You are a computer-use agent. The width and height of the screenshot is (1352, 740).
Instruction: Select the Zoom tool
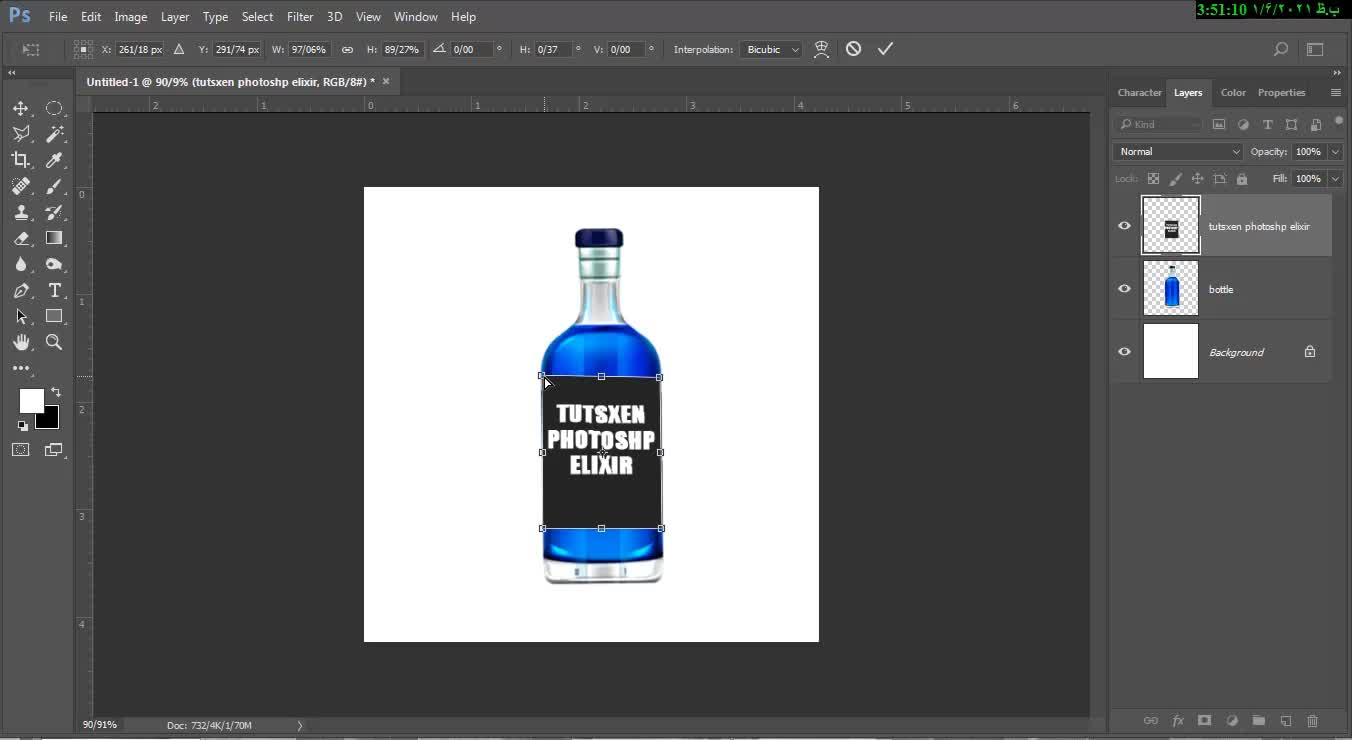pyautogui.click(x=55, y=342)
